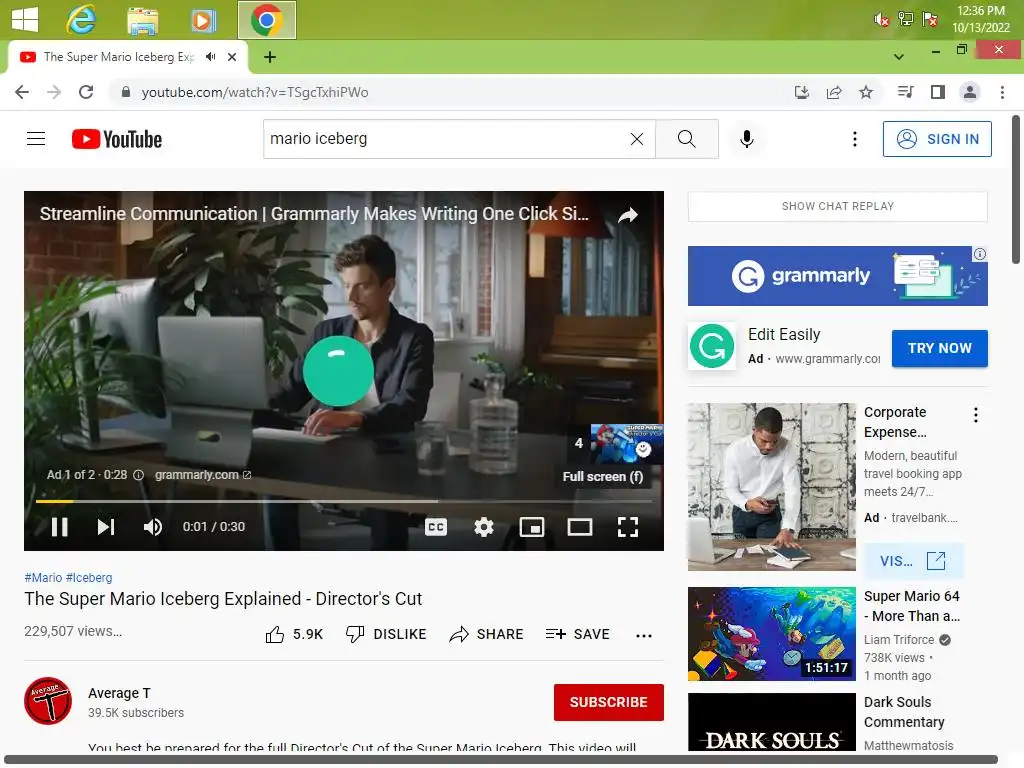Screen dimensions: 1024x768
Task: Click the #Mario hashtag
Action: 43,577
